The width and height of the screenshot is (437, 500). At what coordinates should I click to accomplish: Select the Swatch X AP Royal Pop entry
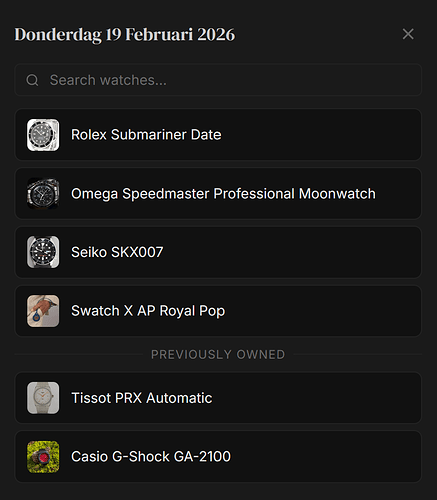coord(218,311)
